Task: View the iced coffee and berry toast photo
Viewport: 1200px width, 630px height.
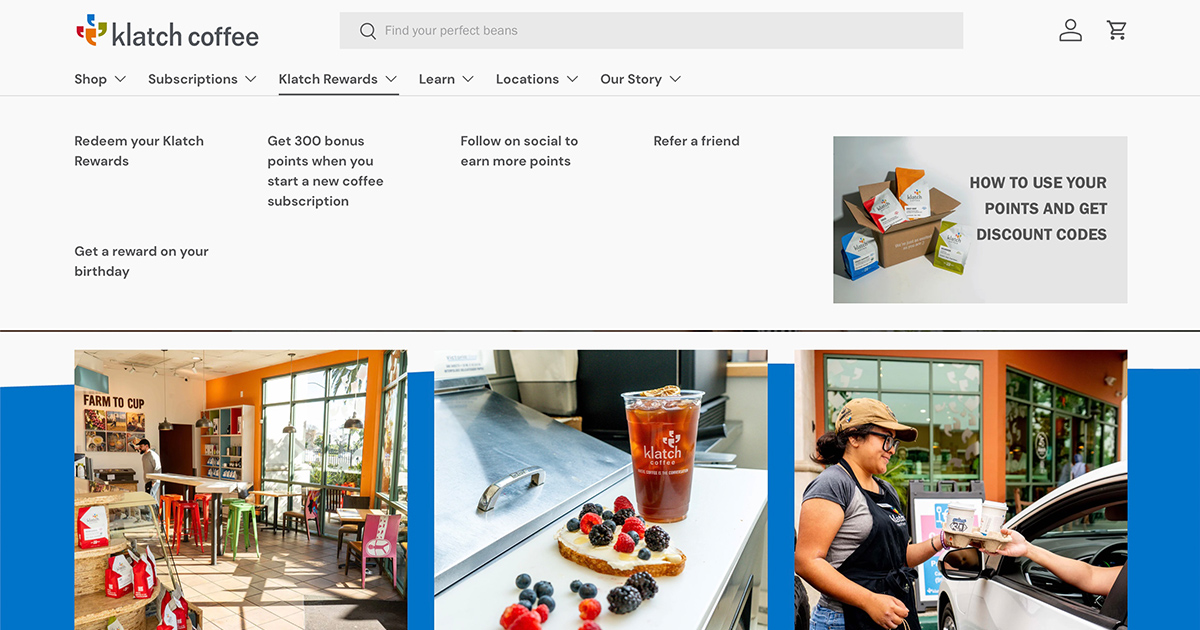Action: pos(601,490)
